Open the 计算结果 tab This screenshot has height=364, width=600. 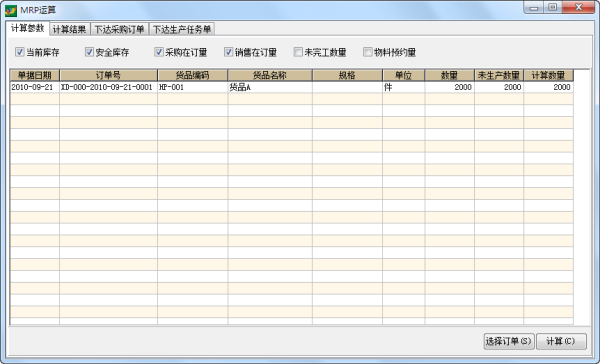pyautogui.click(x=70, y=29)
